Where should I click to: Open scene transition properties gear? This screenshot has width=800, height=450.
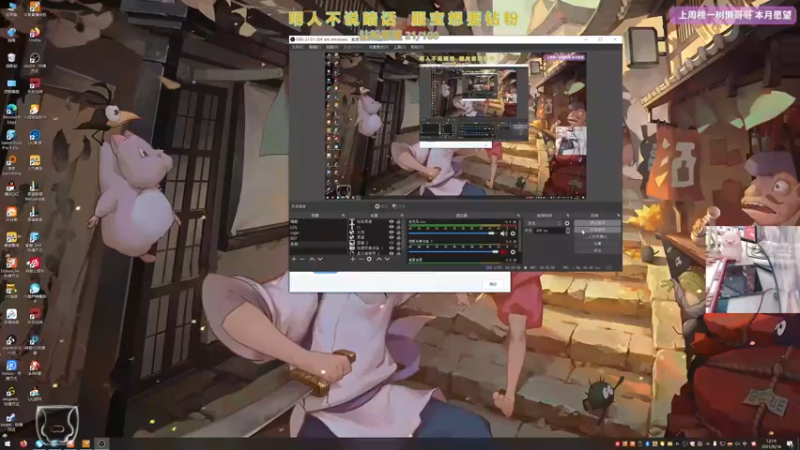click(x=567, y=223)
